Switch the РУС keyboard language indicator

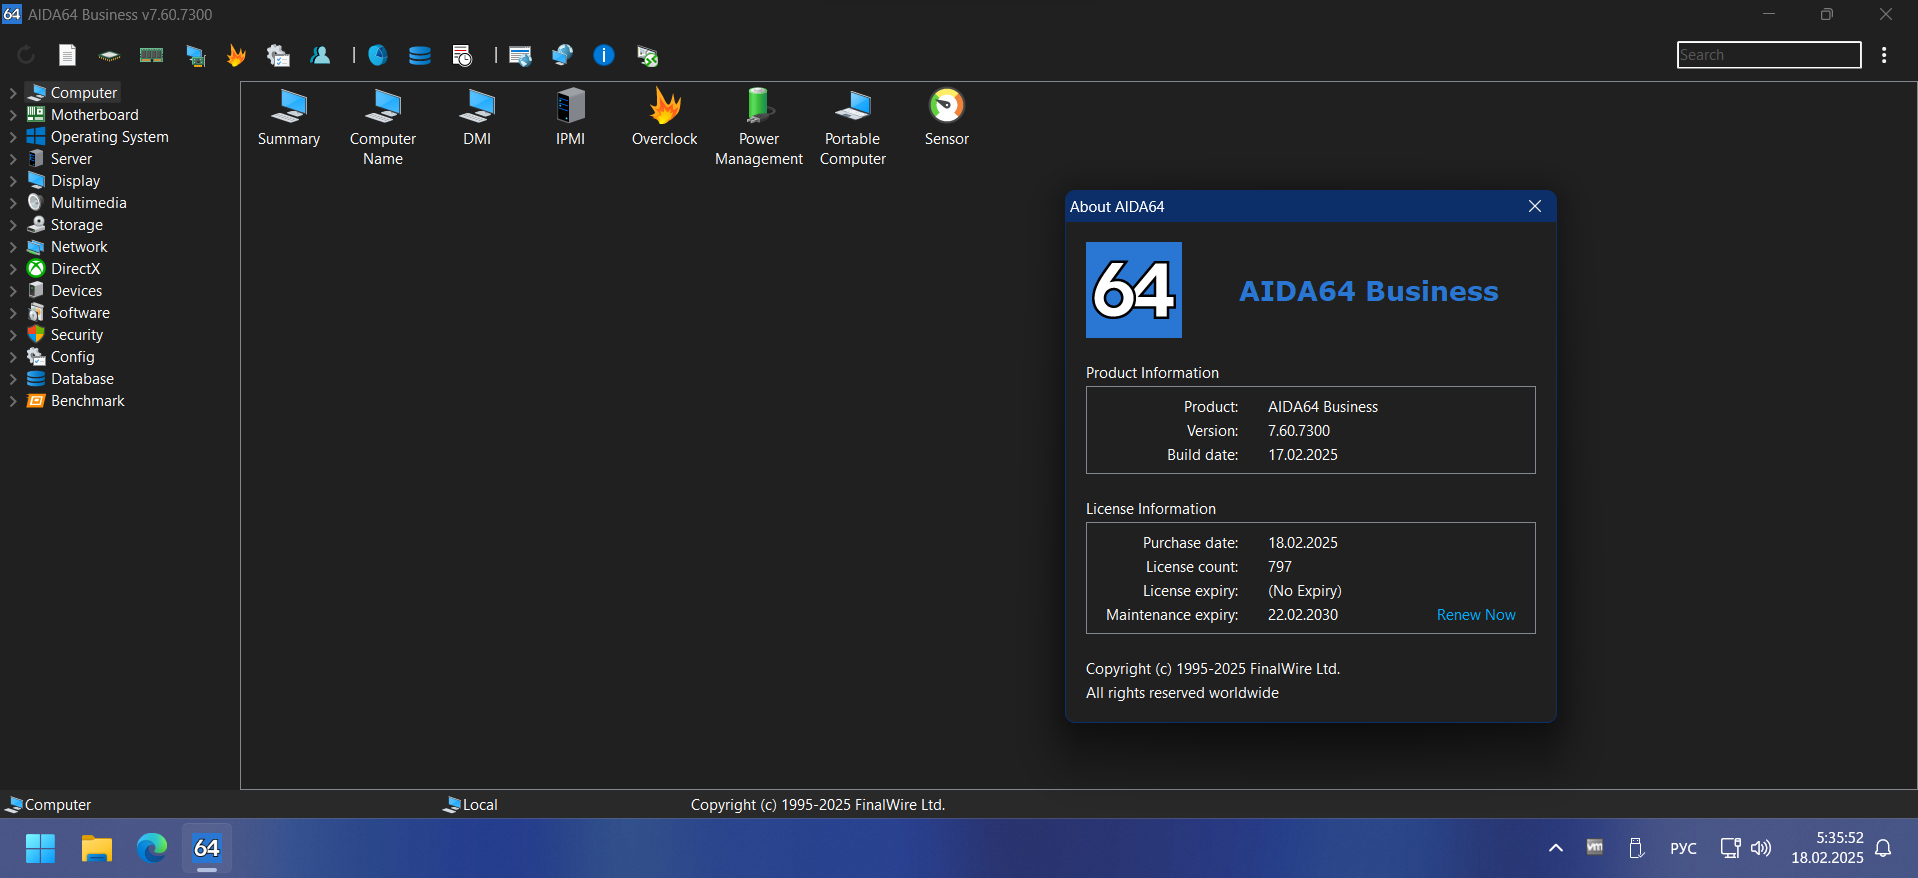(1683, 848)
